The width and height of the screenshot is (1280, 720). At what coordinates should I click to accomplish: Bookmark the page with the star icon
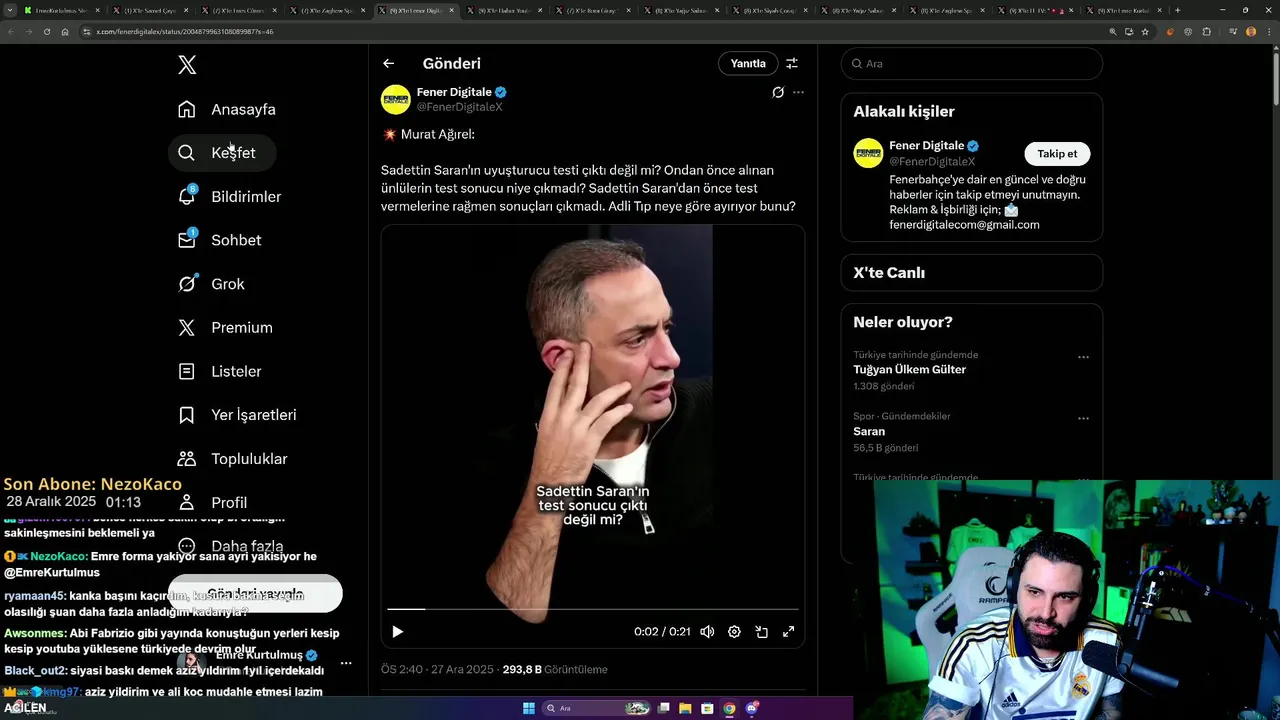[x=1145, y=32]
